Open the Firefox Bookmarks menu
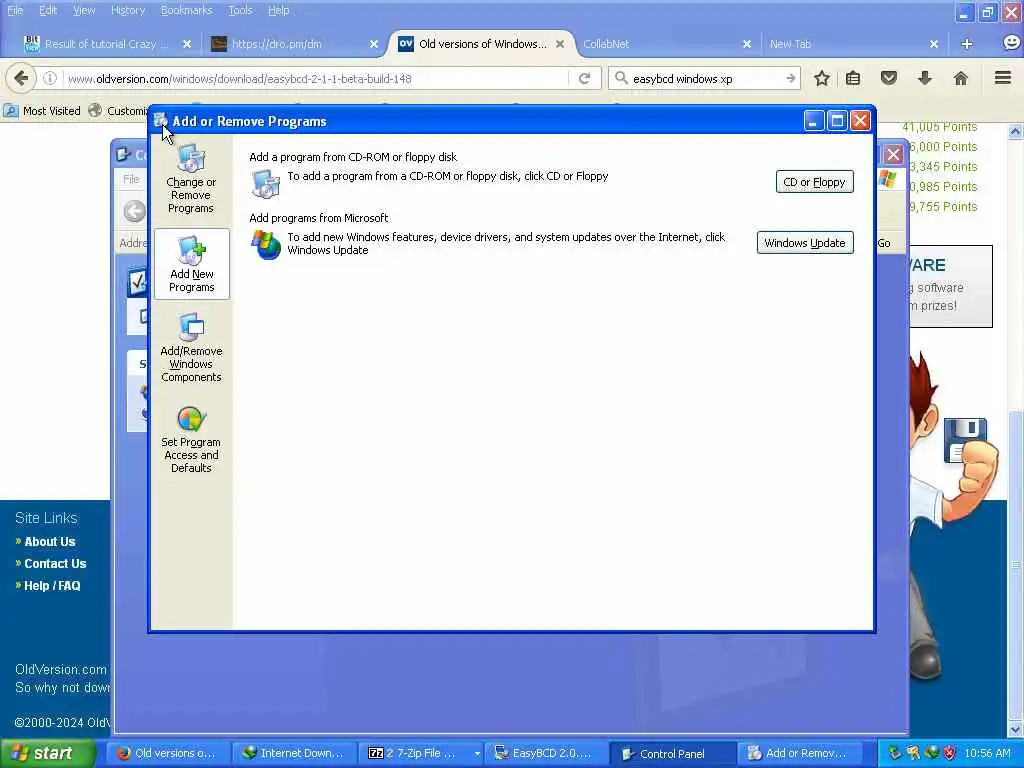The width and height of the screenshot is (1024, 768). click(187, 10)
